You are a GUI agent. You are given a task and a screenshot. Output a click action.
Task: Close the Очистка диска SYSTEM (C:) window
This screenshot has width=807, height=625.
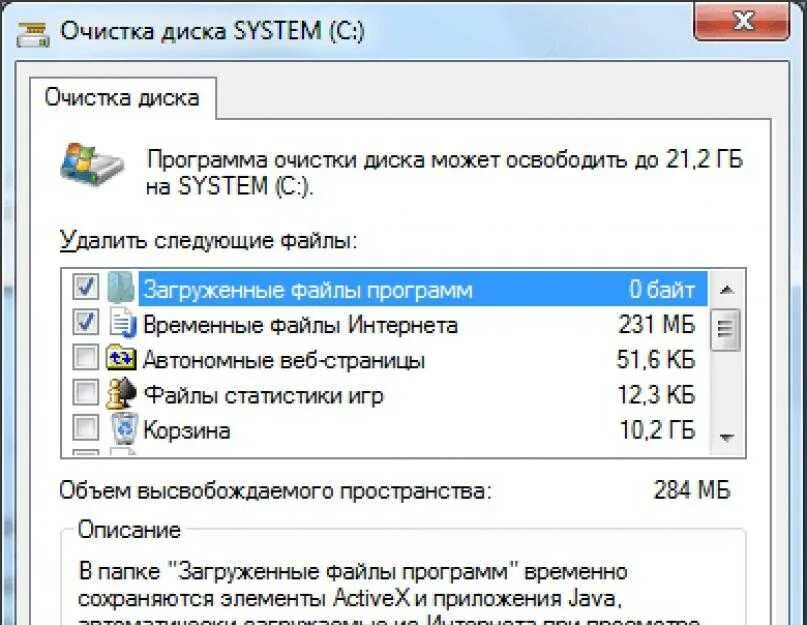pyautogui.click(x=741, y=21)
